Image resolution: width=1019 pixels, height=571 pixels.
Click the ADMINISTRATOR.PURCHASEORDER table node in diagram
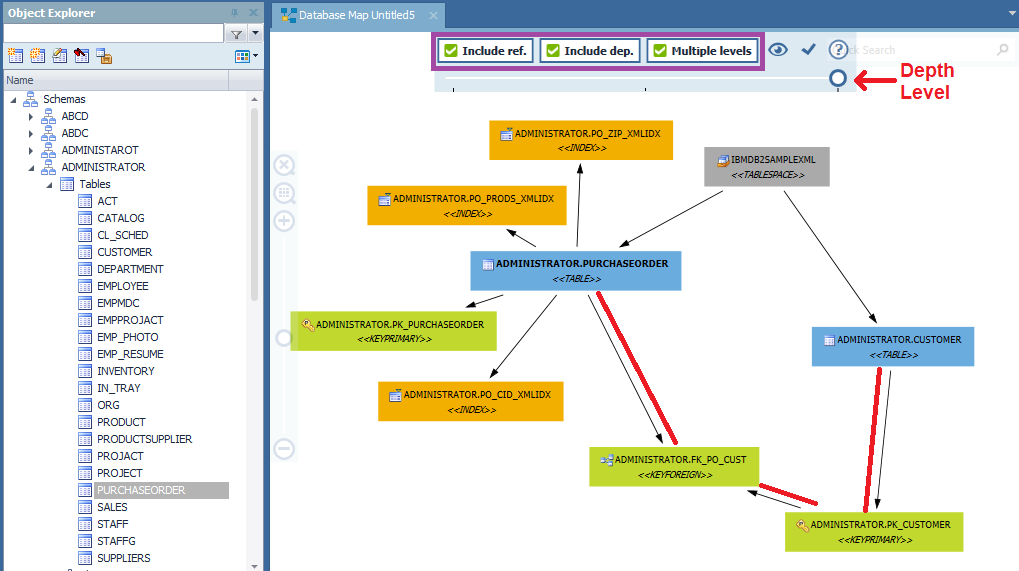tap(575, 270)
